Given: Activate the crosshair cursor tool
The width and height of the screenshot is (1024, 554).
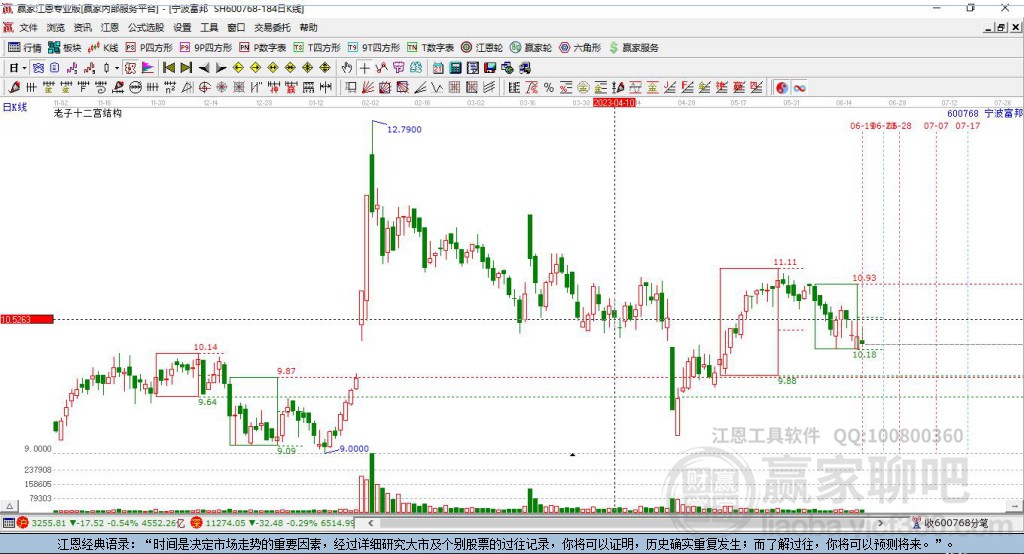Looking at the screenshot, I should 364,67.
